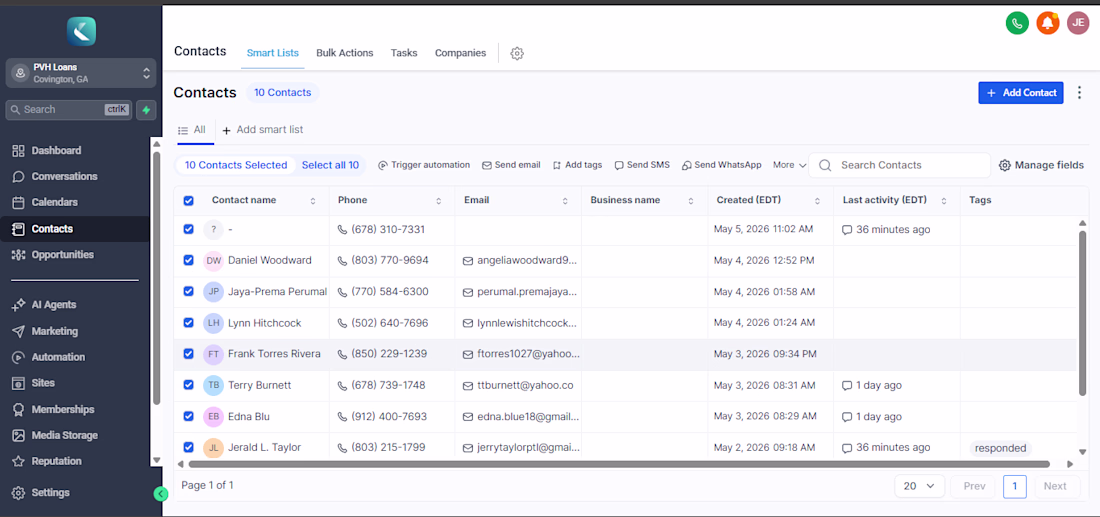Screen dimensions: 1100x517
Task: Switch to the Bulk Actions tab
Action: (344, 53)
